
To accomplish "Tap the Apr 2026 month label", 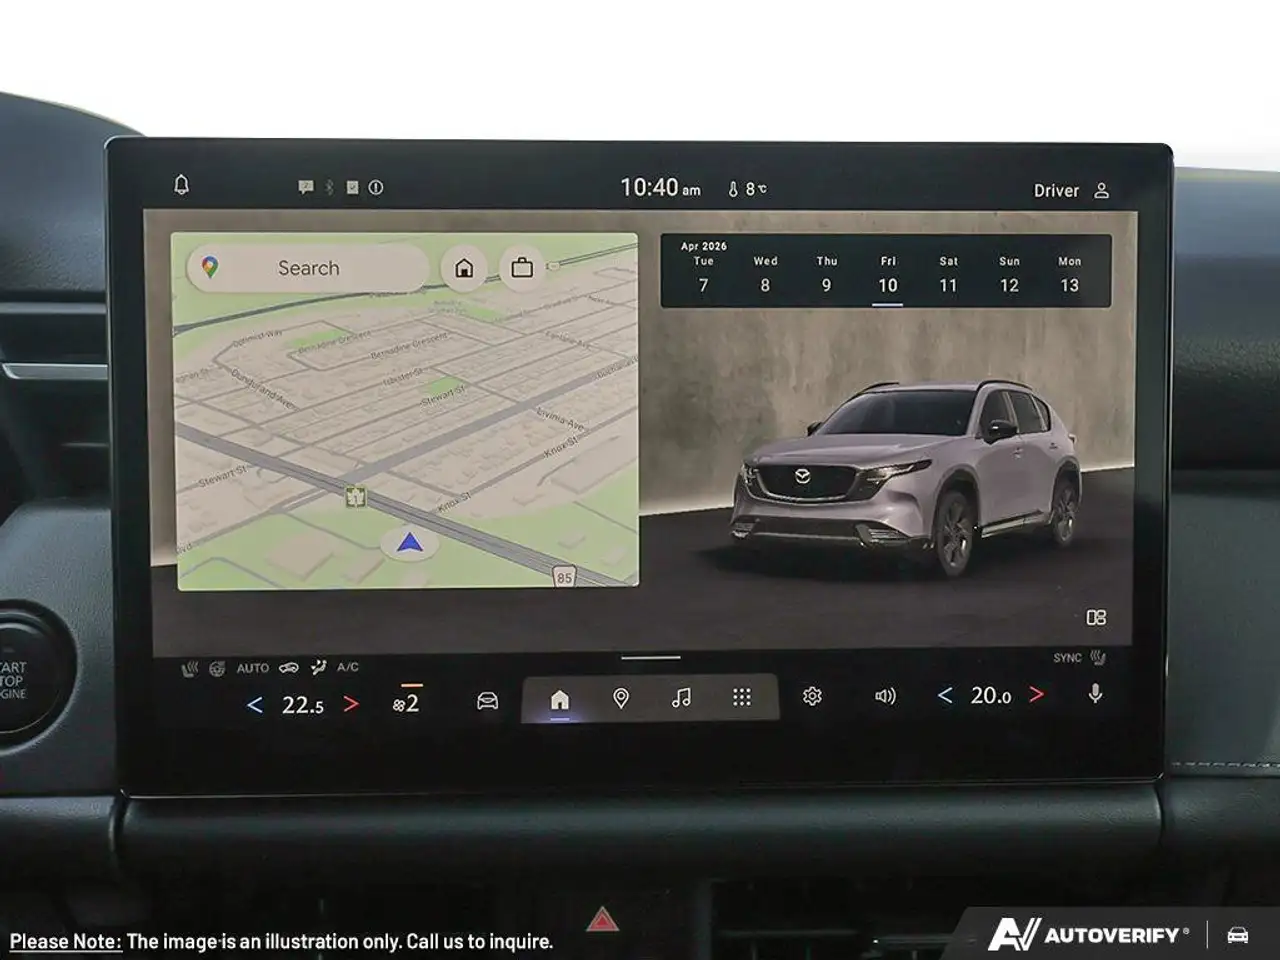I will [x=704, y=246].
